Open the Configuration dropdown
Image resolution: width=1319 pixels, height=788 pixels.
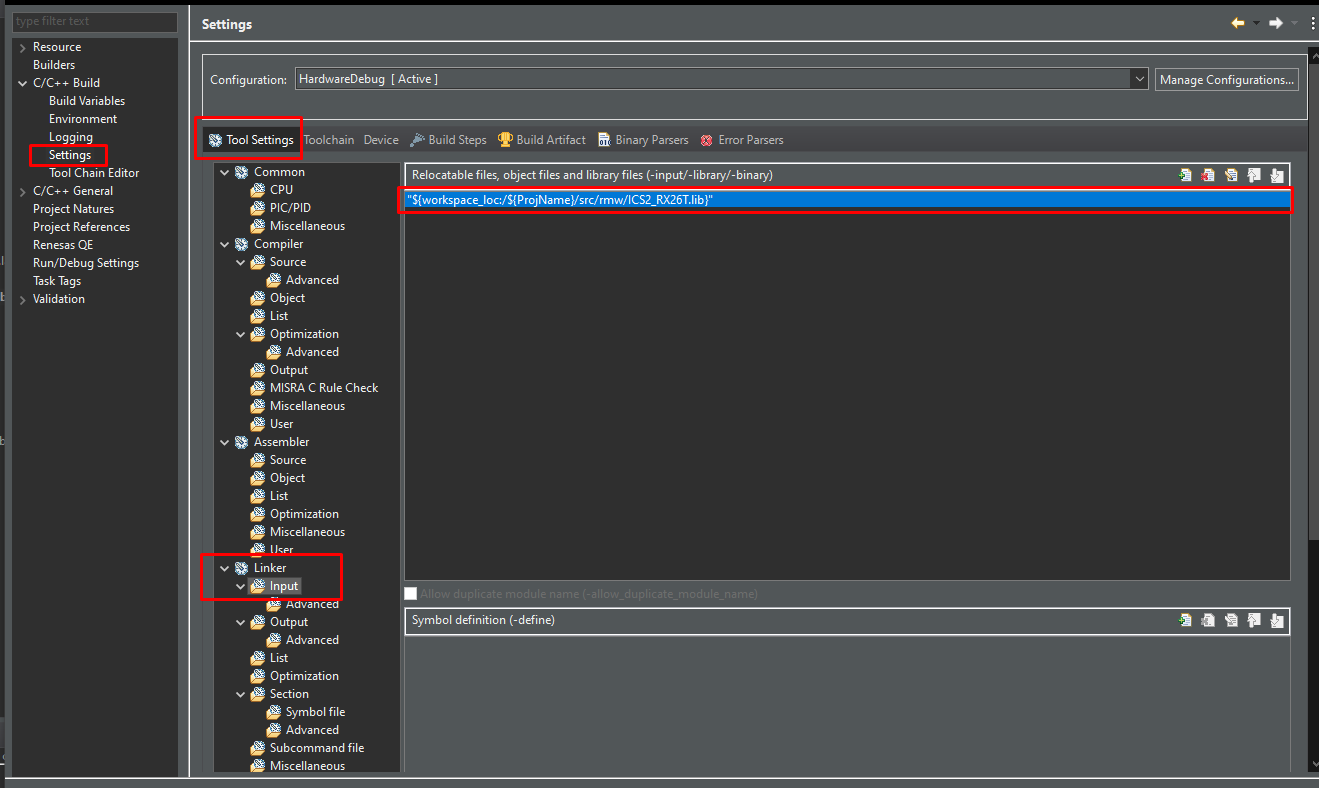pos(1139,78)
